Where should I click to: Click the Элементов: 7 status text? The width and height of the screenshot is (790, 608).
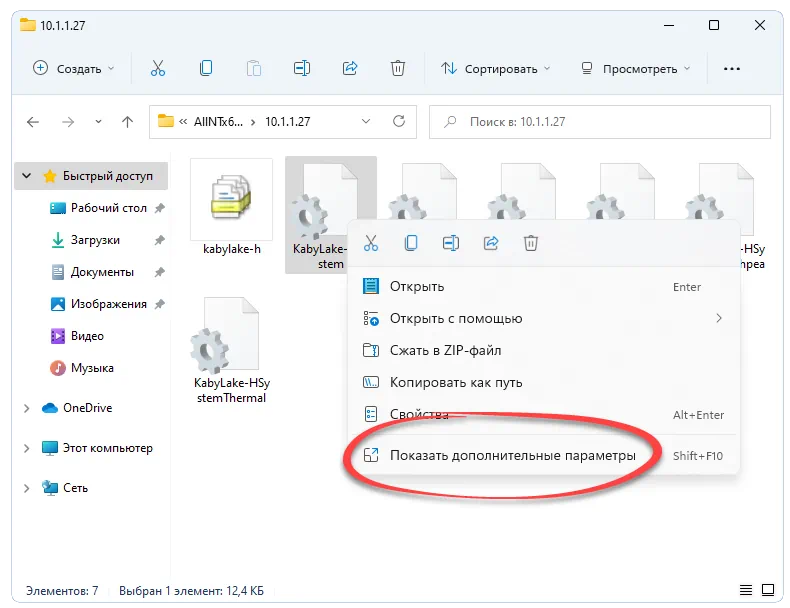click(62, 590)
